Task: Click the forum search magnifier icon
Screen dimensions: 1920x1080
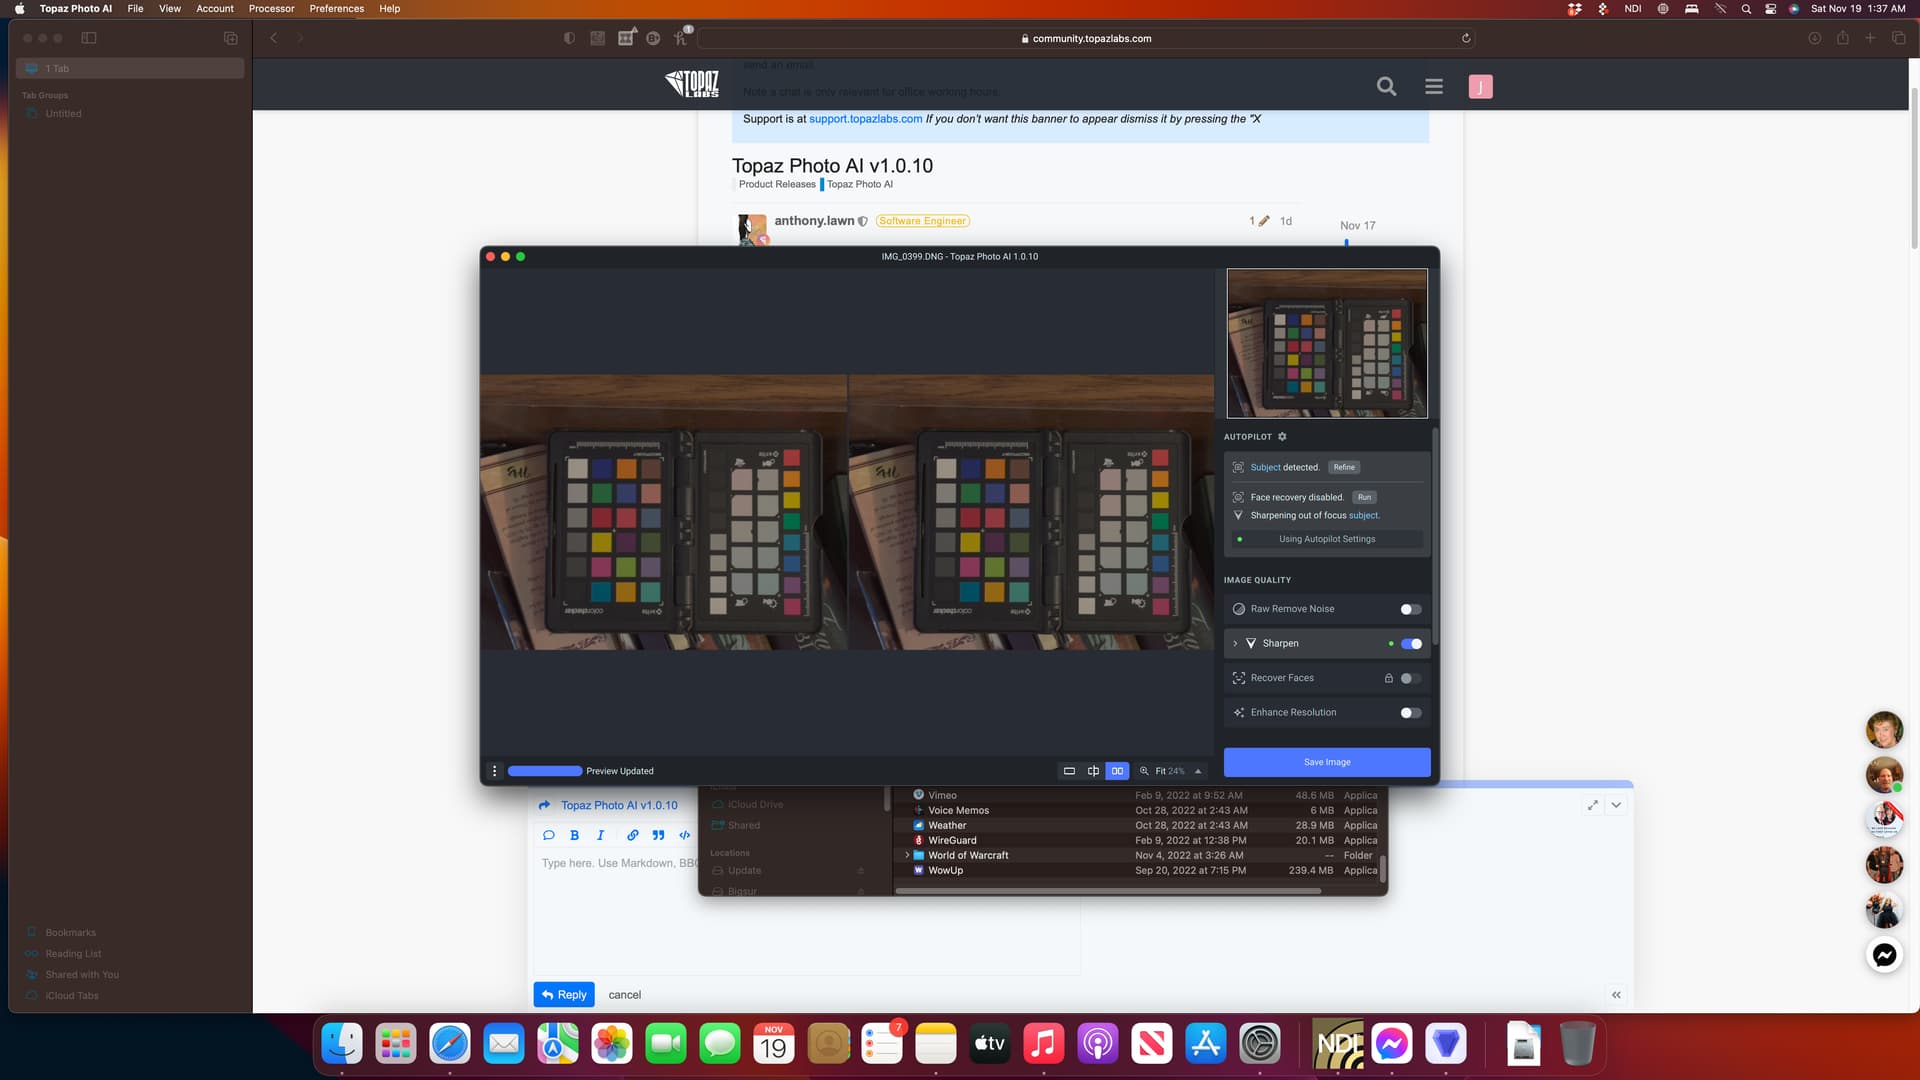Action: coord(1386,87)
